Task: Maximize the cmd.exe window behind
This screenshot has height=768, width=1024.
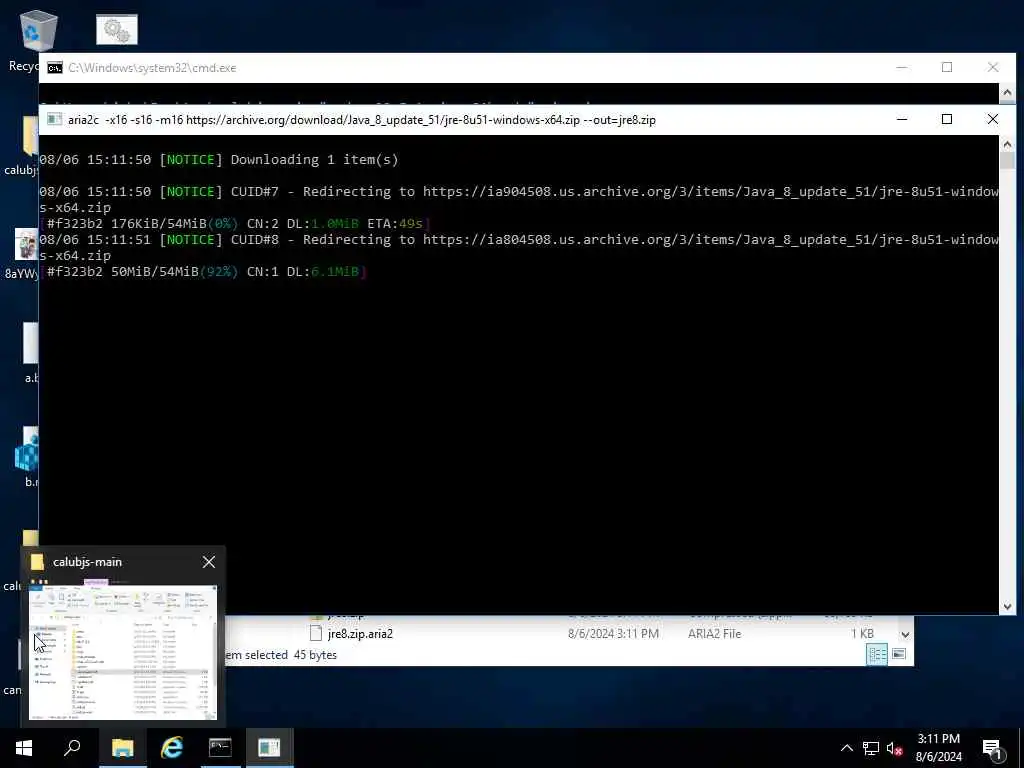Action: click(947, 67)
